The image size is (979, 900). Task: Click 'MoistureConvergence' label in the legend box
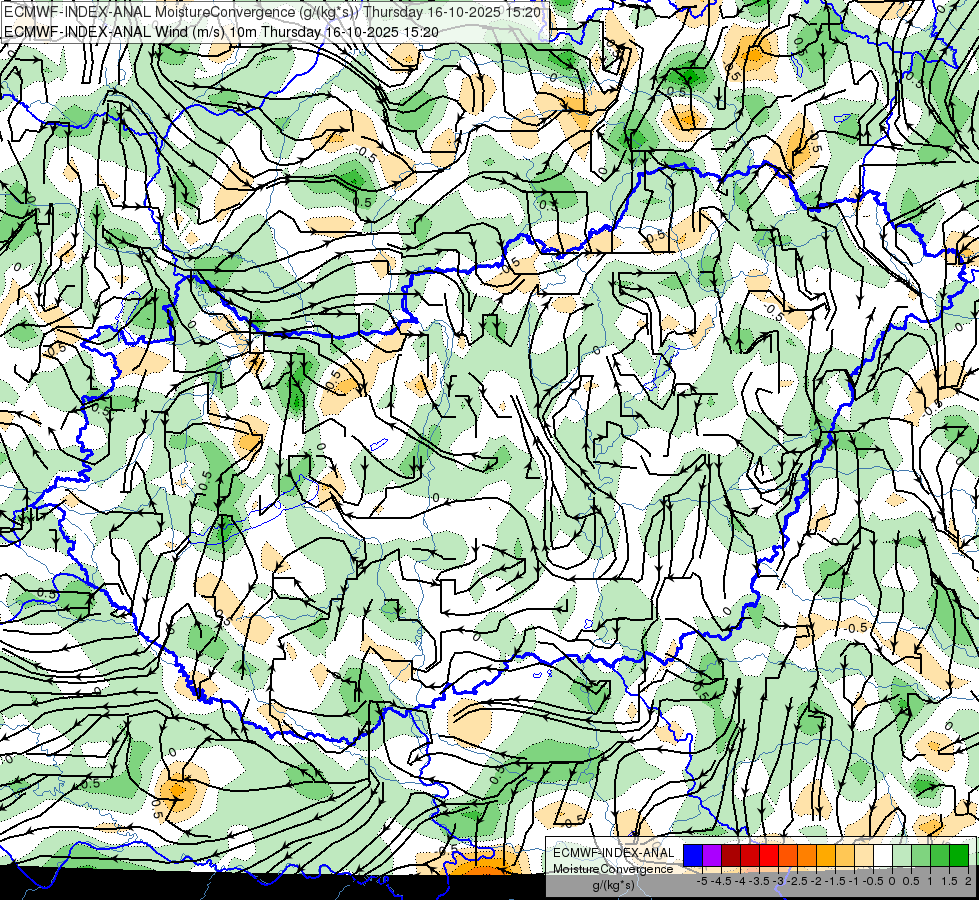(613, 869)
